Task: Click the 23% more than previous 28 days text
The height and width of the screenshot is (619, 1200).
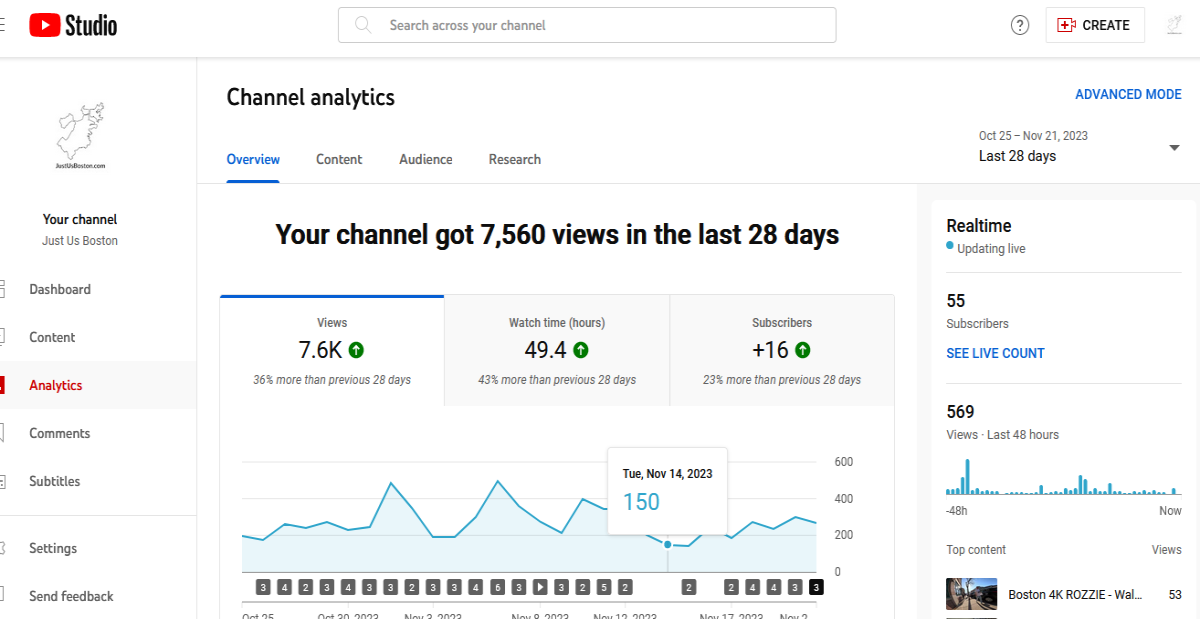Action: click(x=782, y=380)
